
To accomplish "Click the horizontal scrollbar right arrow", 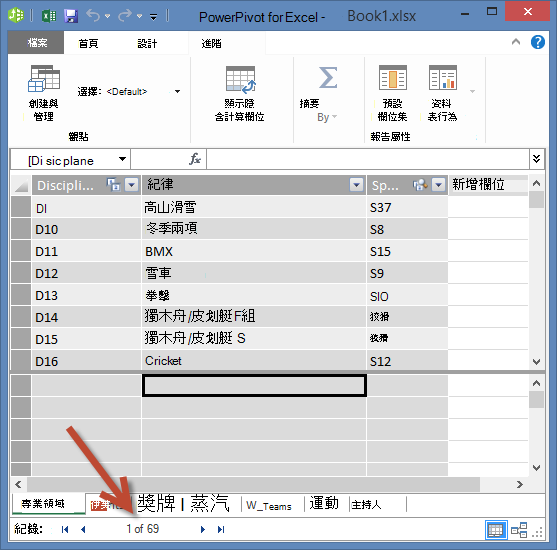I will tap(520, 484).
